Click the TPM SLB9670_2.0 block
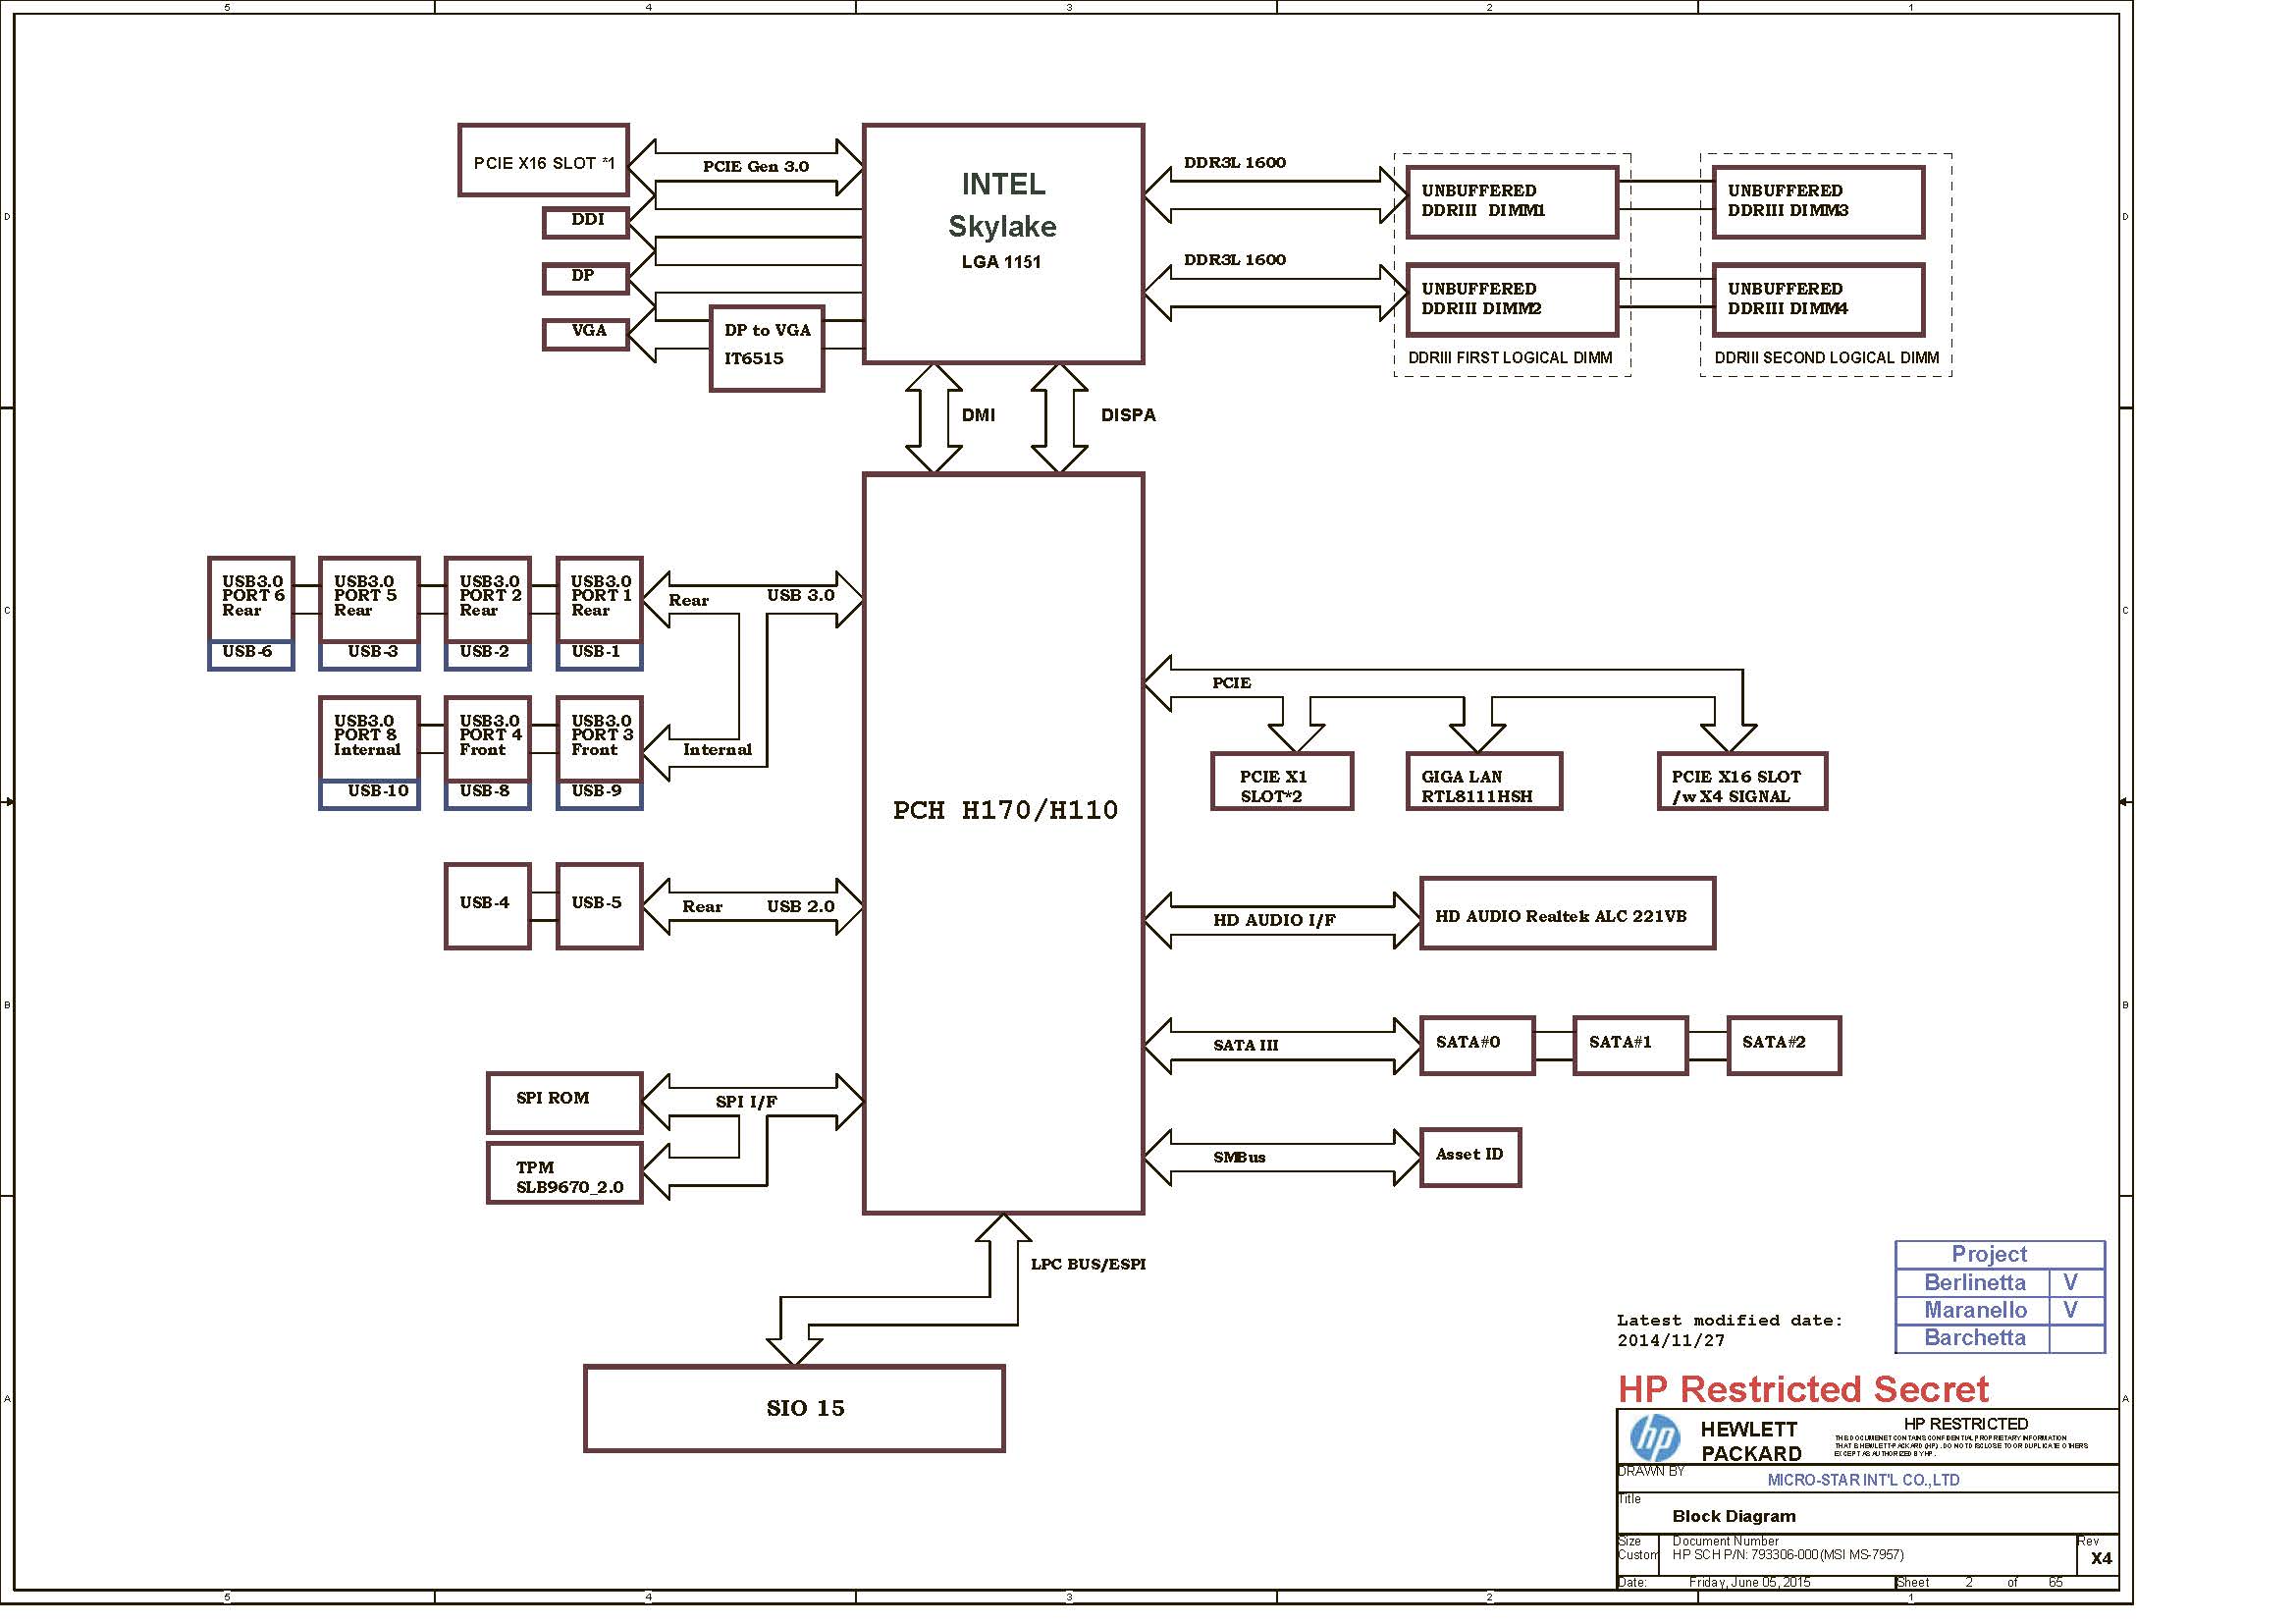This screenshot has height=1624, width=2296. click(564, 1173)
